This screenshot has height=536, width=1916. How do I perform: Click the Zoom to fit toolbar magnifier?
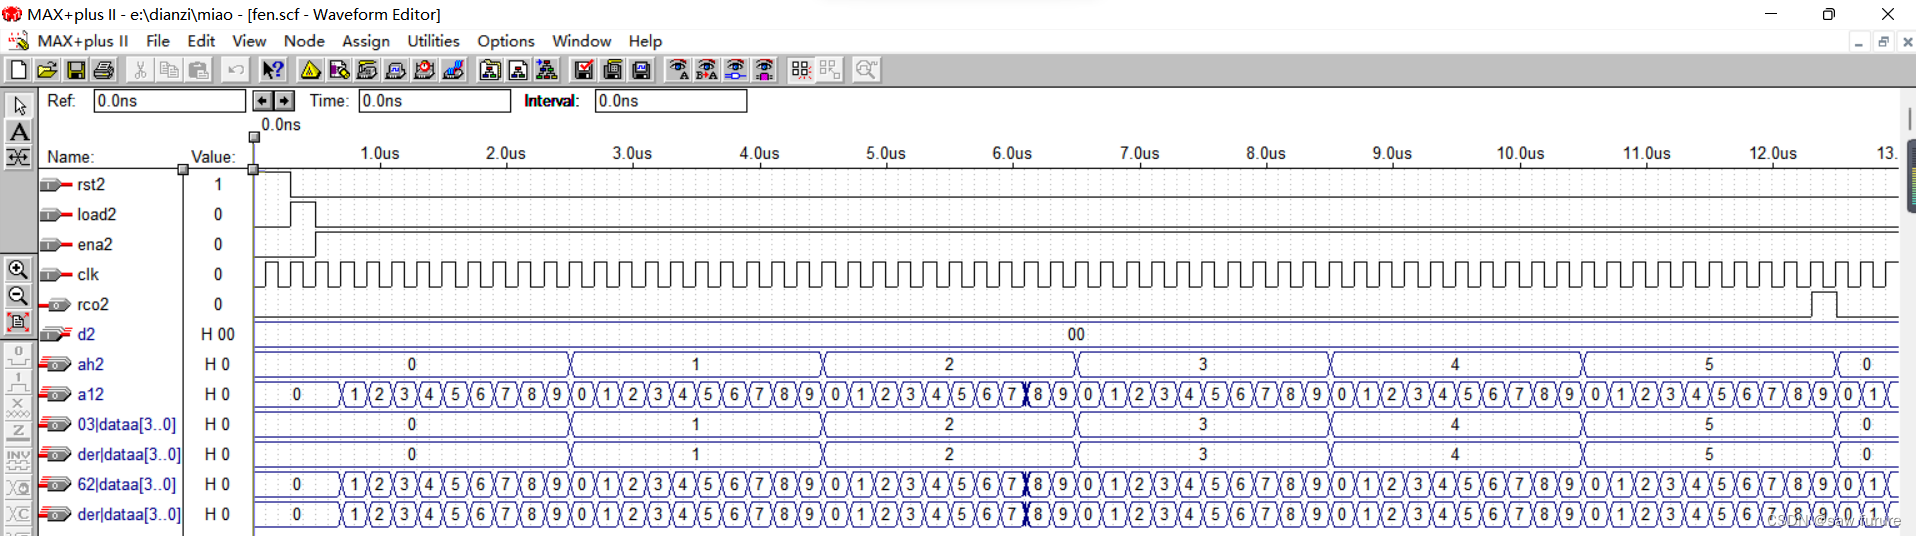click(x=866, y=70)
